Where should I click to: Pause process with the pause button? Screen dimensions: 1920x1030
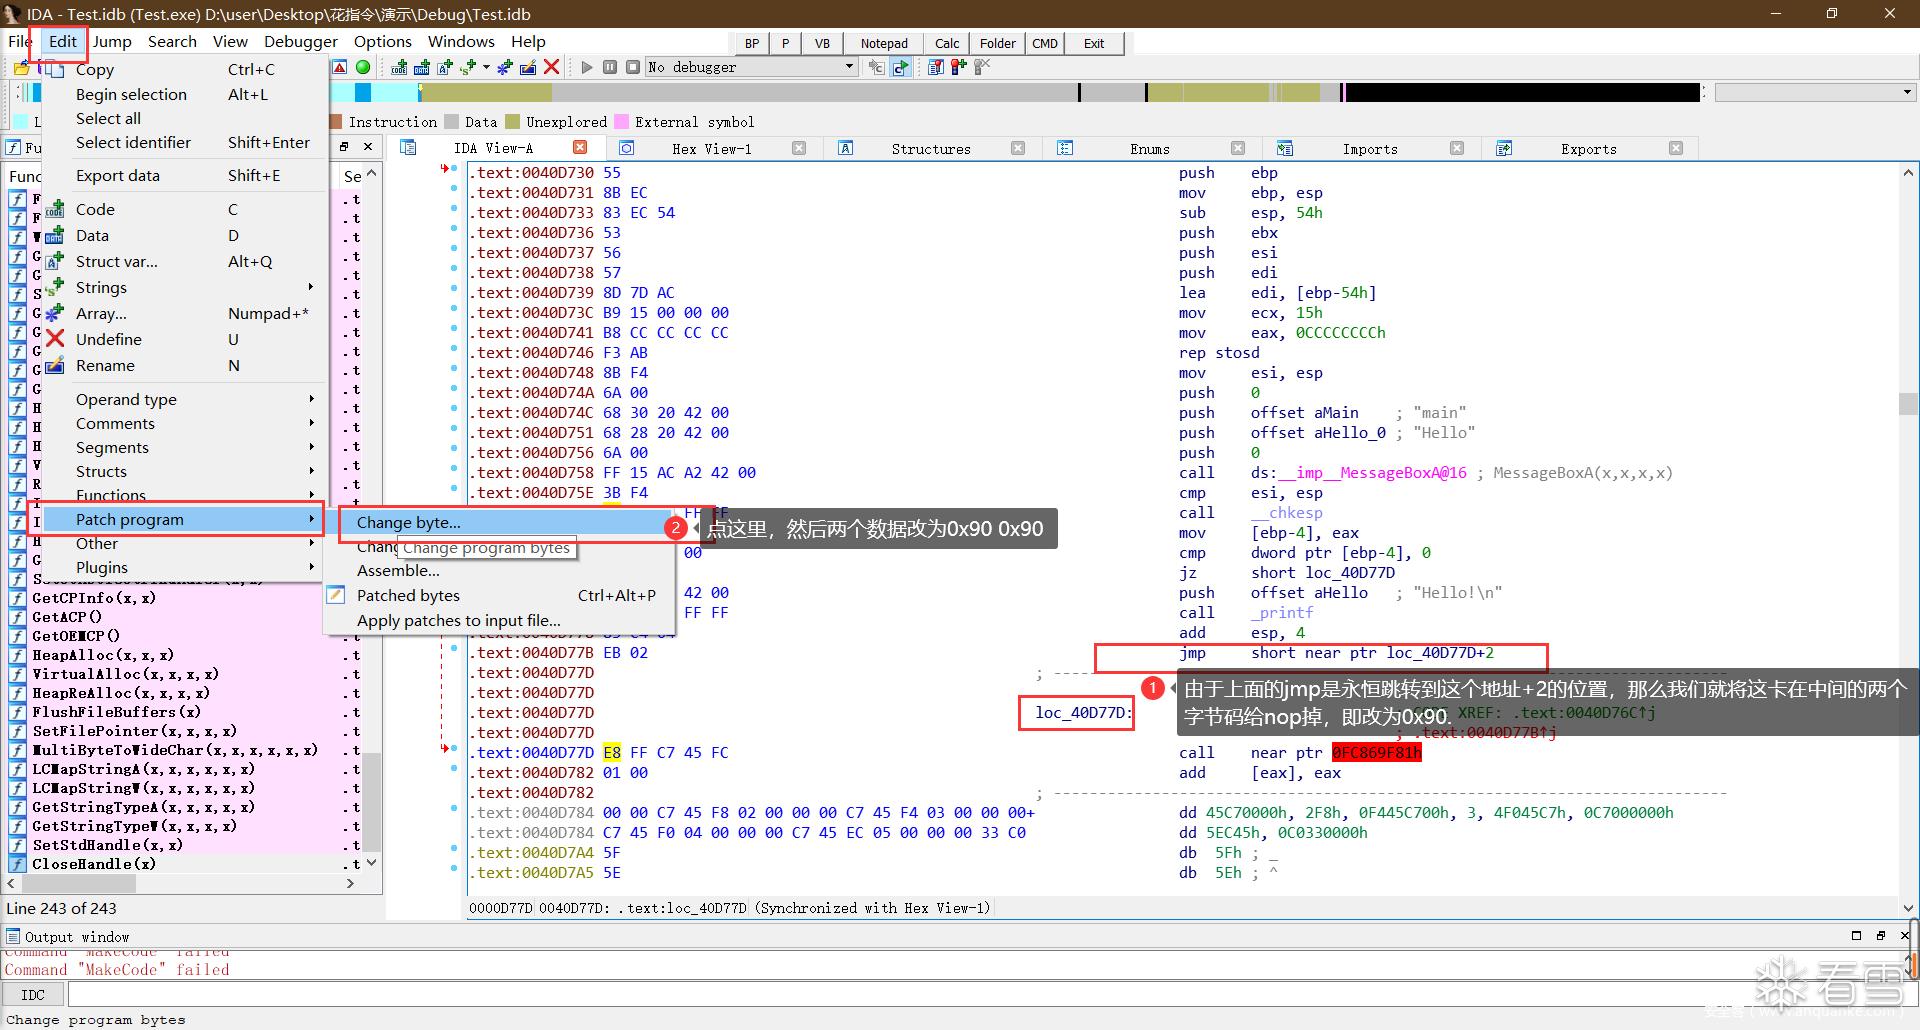coord(610,67)
